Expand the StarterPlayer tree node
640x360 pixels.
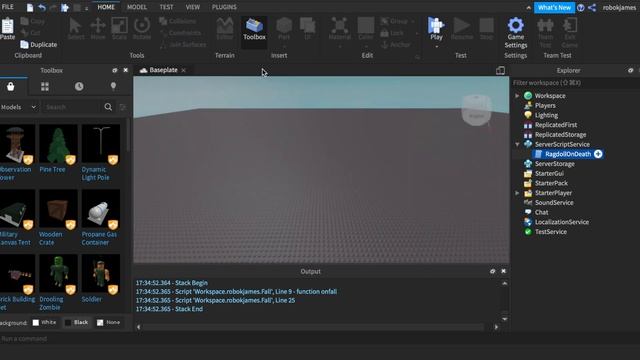coord(517,193)
